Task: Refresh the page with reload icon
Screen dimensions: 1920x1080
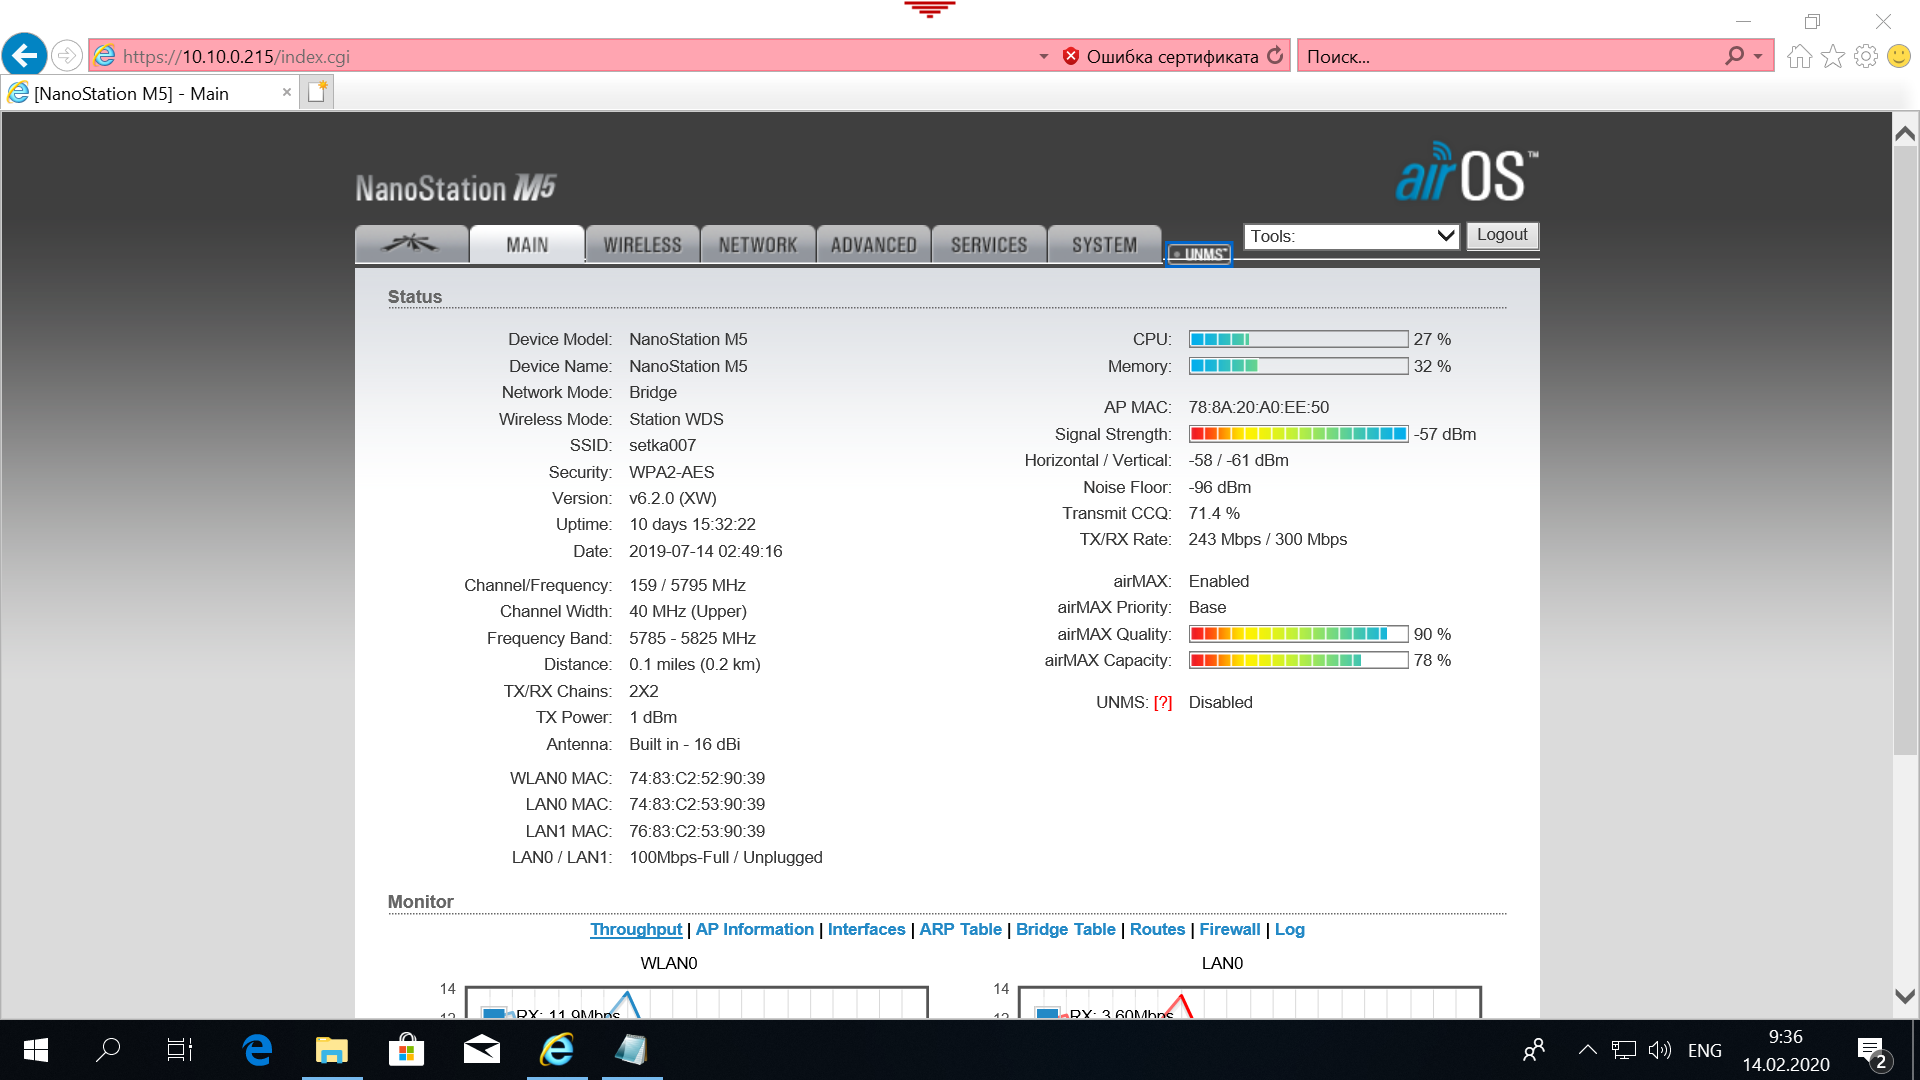Action: [x=1275, y=56]
